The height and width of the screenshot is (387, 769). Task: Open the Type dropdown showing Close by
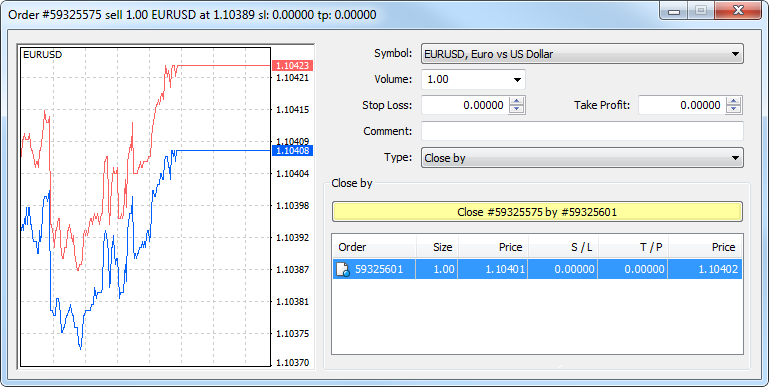582,158
